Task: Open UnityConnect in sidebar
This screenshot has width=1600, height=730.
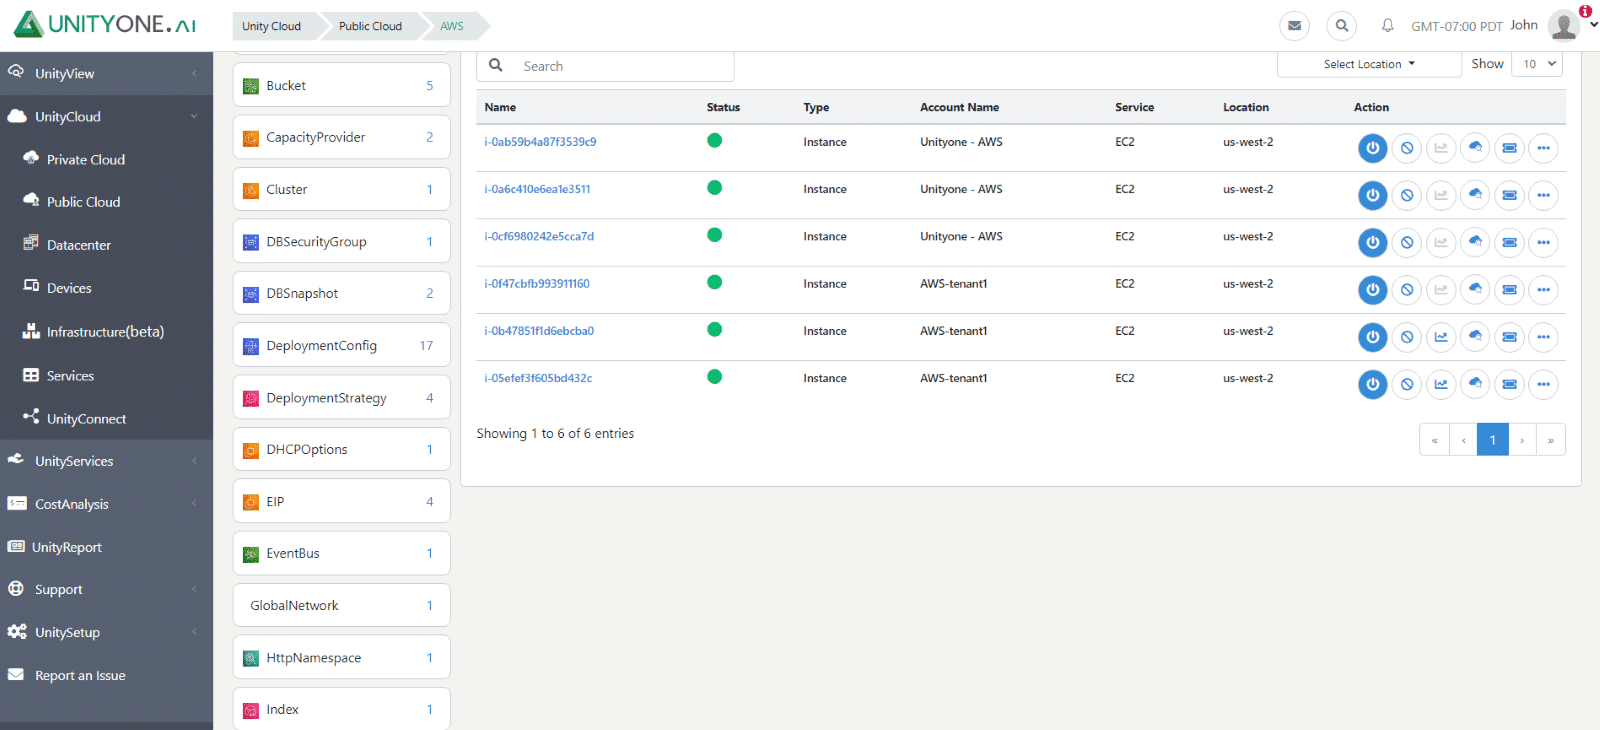Action: tap(86, 419)
